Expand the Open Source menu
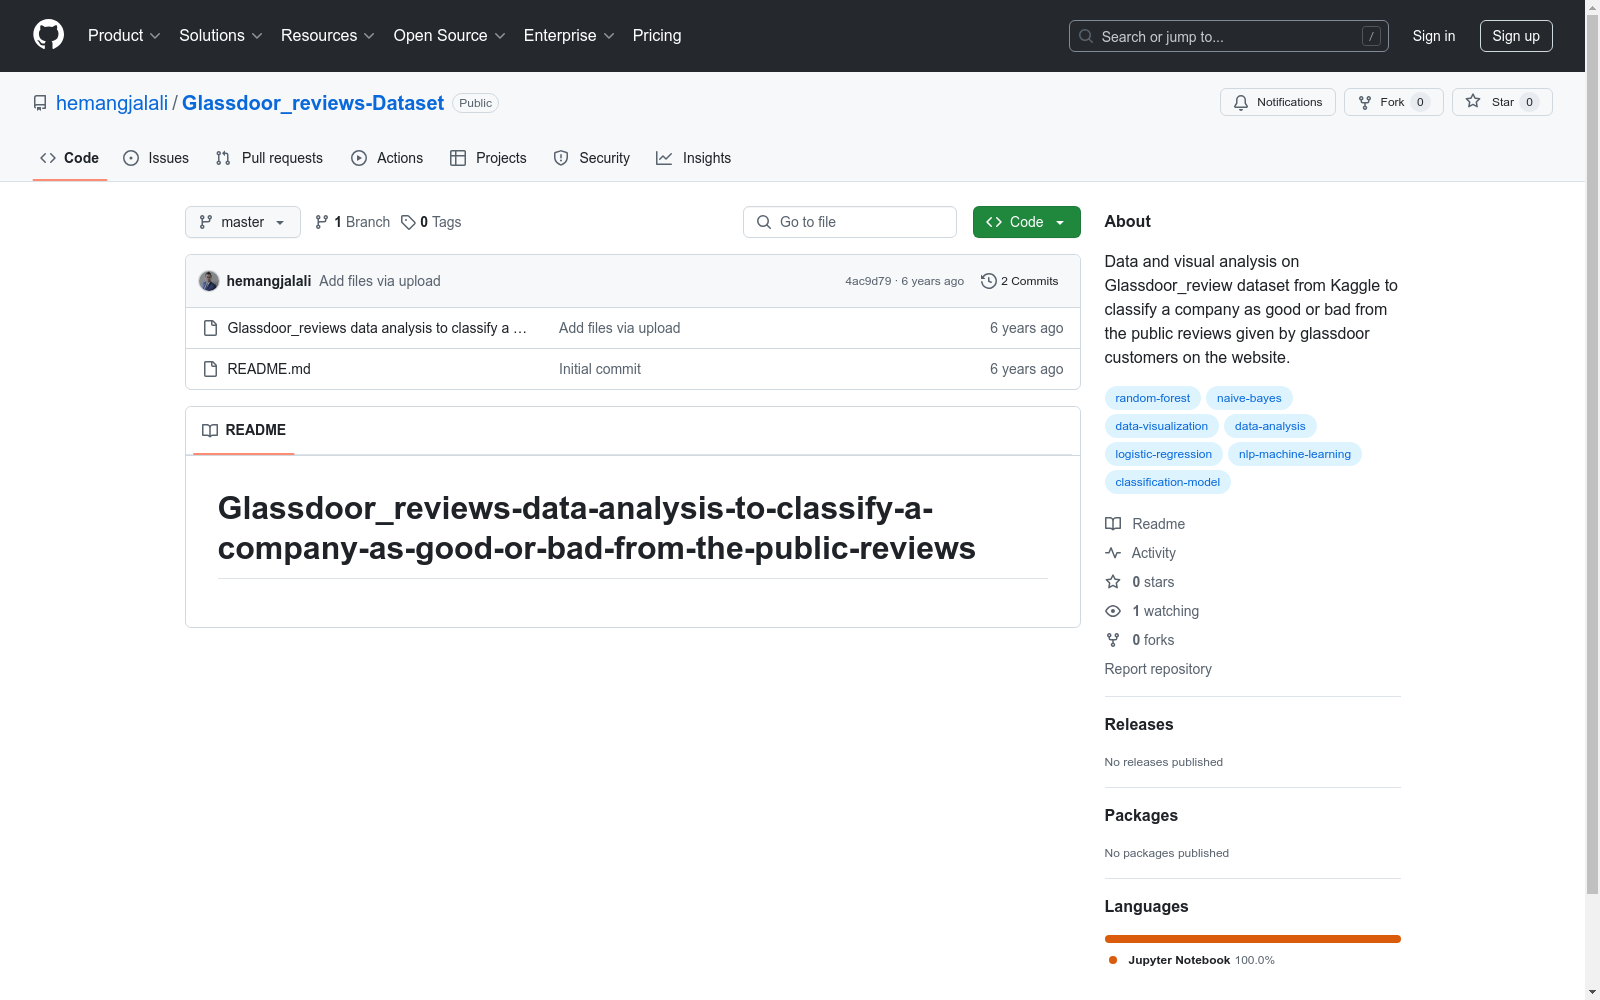This screenshot has width=1600, height=1000. (450, 36)
